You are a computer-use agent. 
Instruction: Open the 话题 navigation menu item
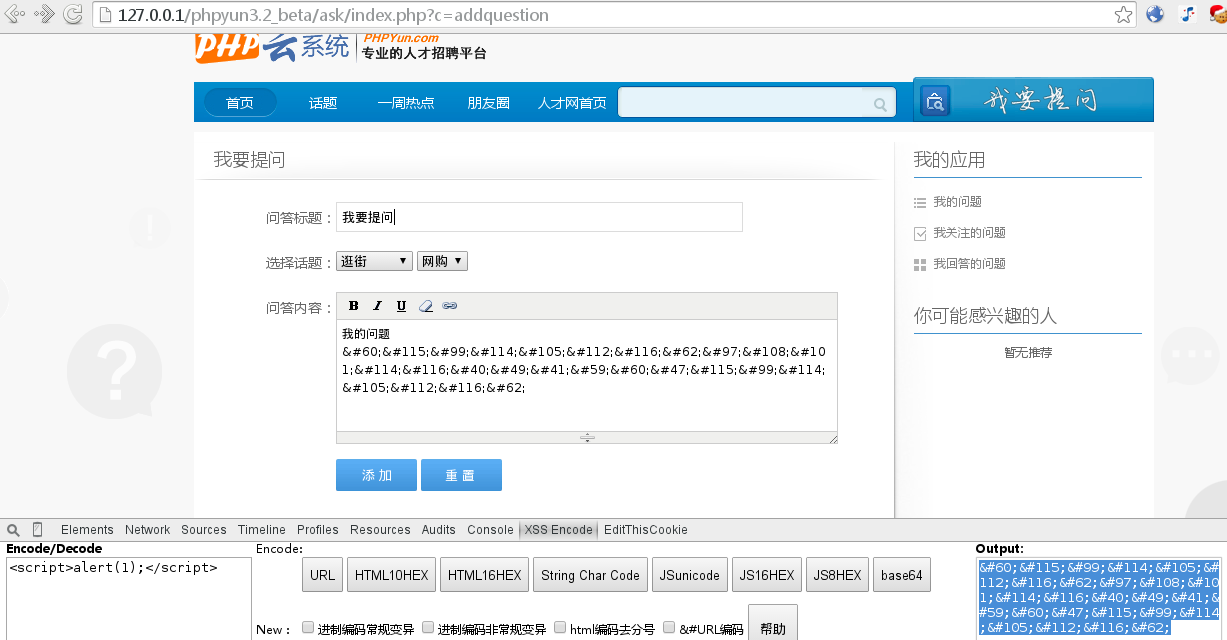323,103
